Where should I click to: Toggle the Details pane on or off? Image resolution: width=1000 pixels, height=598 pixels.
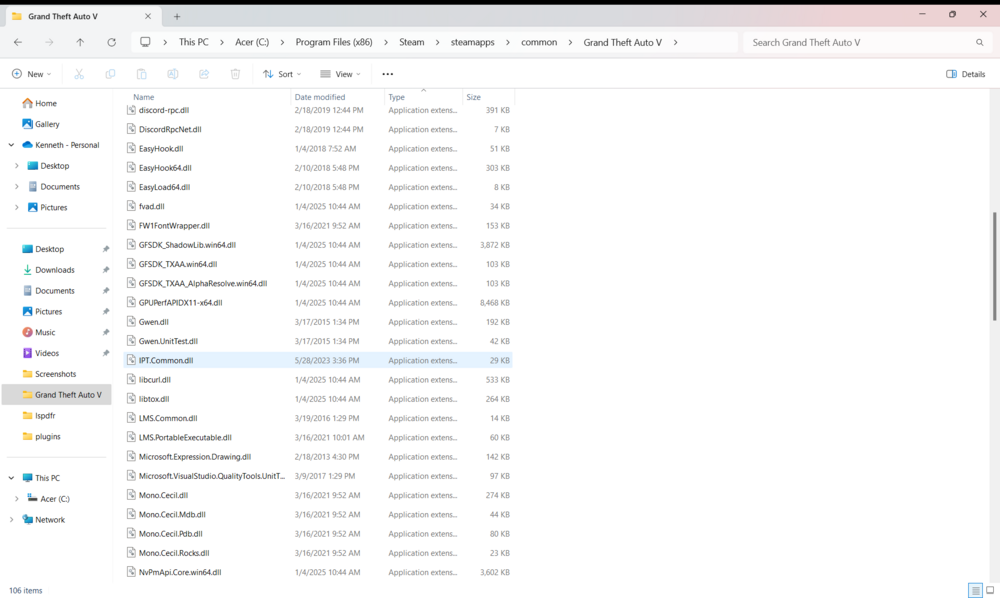[x=963, y=73]
